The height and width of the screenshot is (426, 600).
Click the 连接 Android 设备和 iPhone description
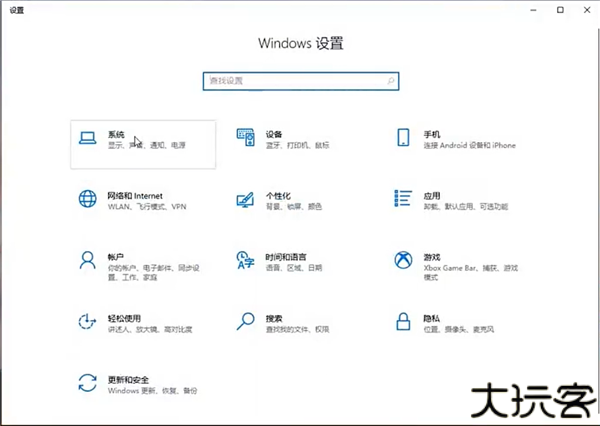point(470,145)
